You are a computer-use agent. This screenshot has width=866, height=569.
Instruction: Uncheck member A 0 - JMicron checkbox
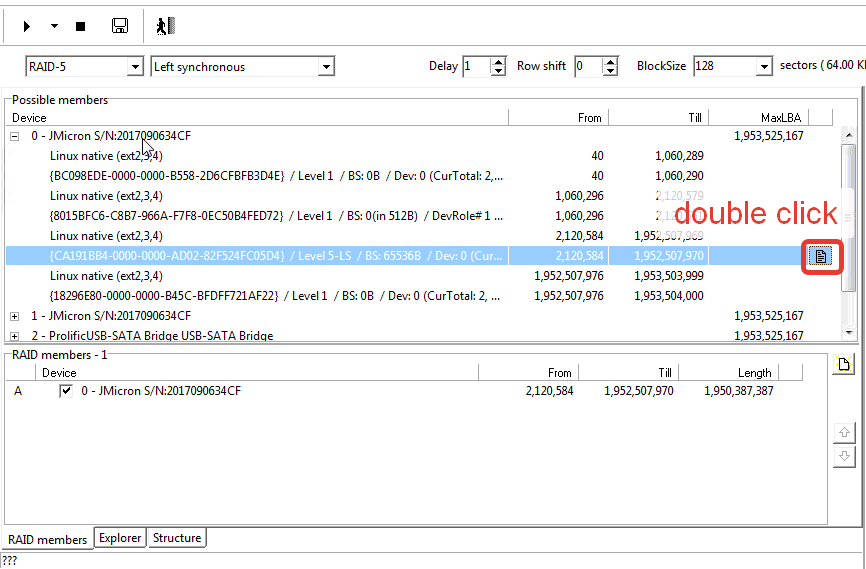[66, 391]
